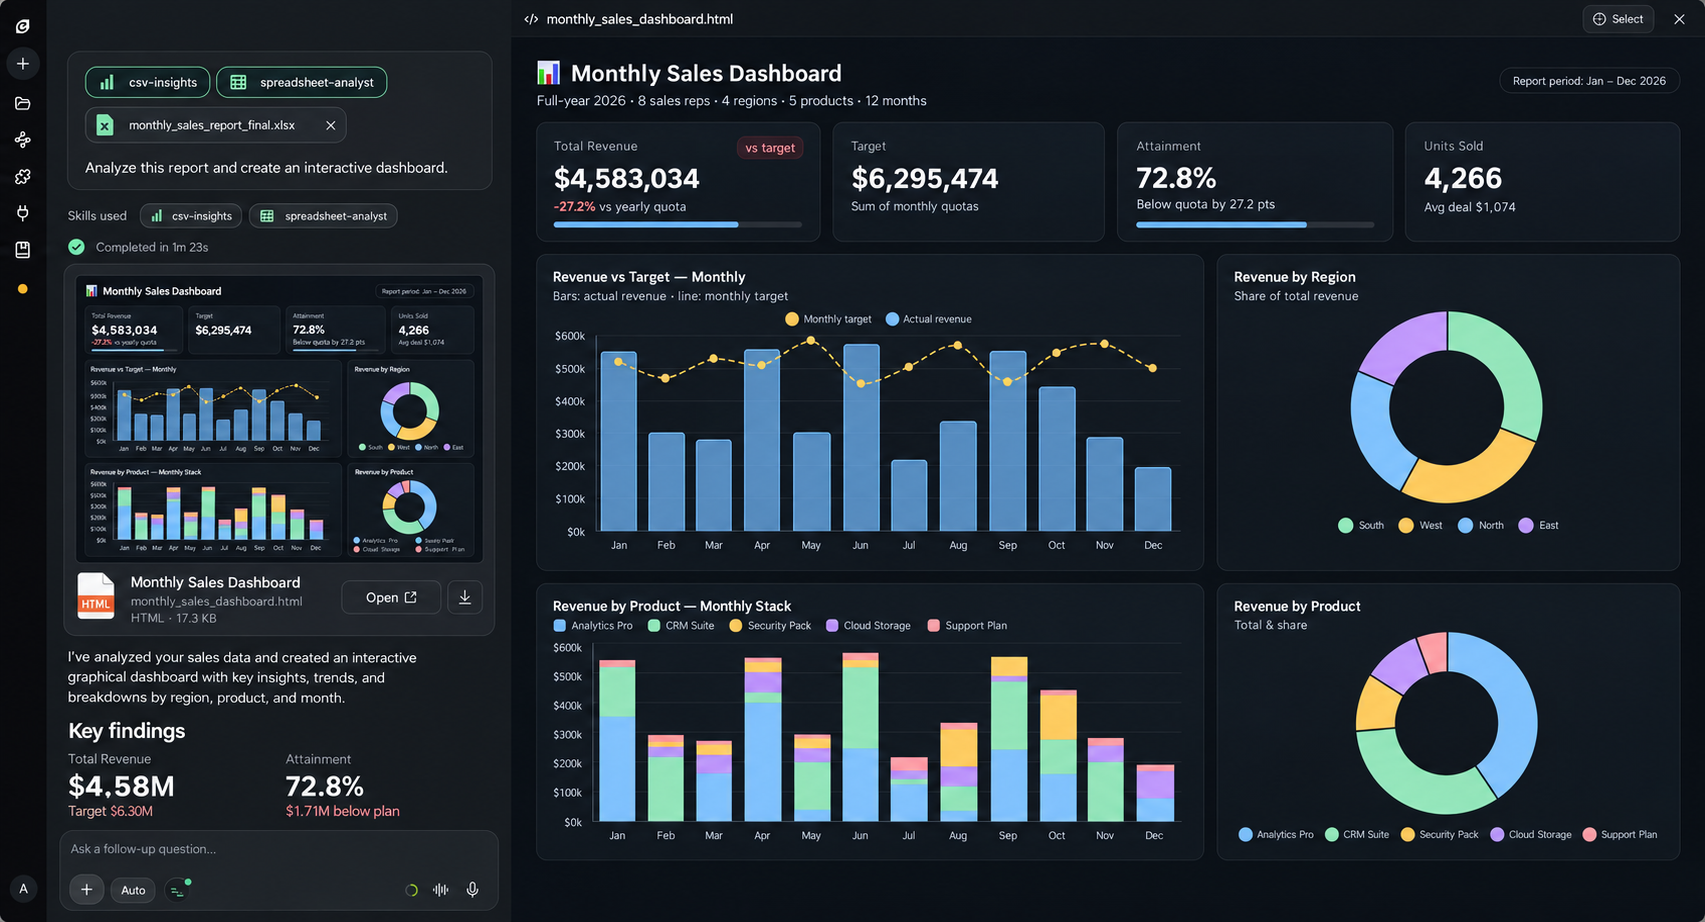Open the user avatar labeled A
This screenshot has height=922, width=1705.
23,888
